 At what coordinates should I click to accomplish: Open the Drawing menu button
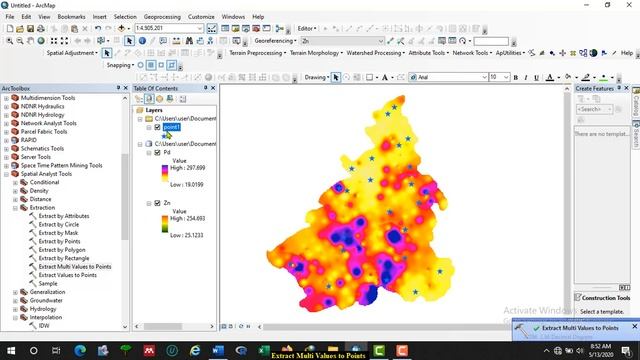[317, 78]
